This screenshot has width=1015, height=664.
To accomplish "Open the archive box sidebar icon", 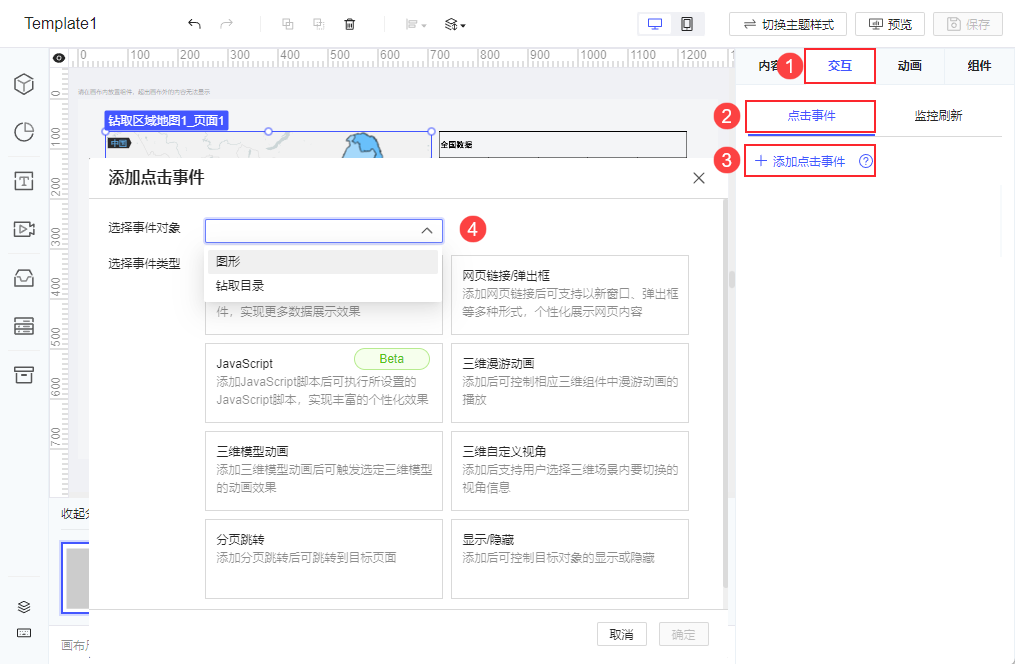I will pyautogui.click(x=24, y=375).
